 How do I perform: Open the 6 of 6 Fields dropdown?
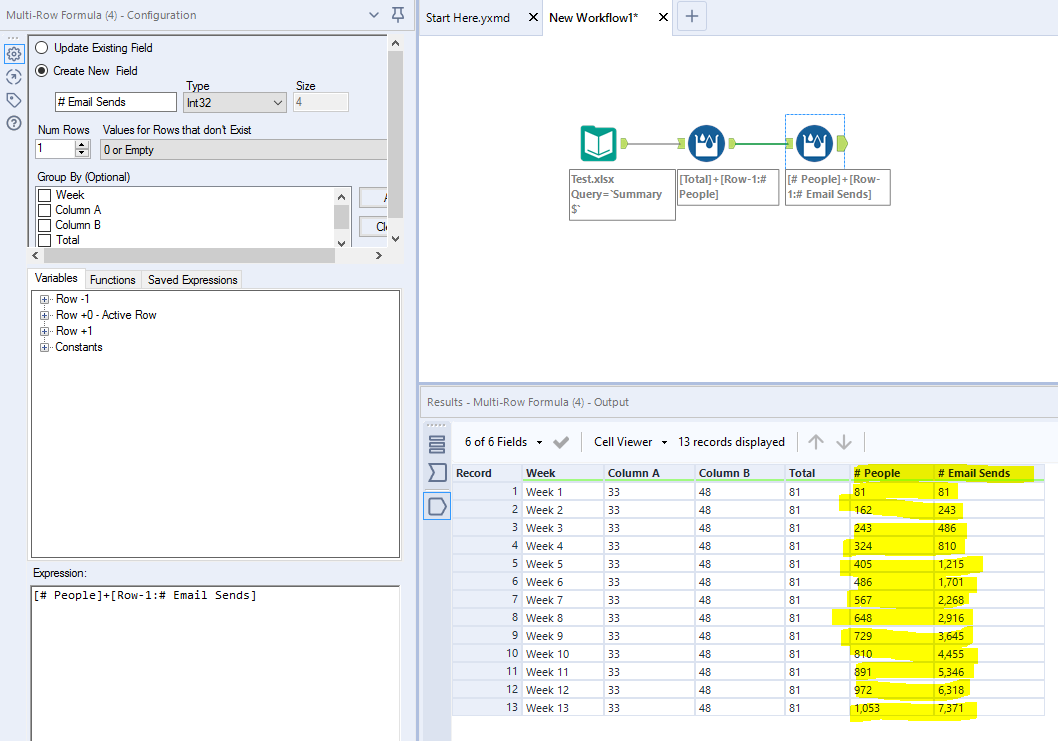point(504,442)
